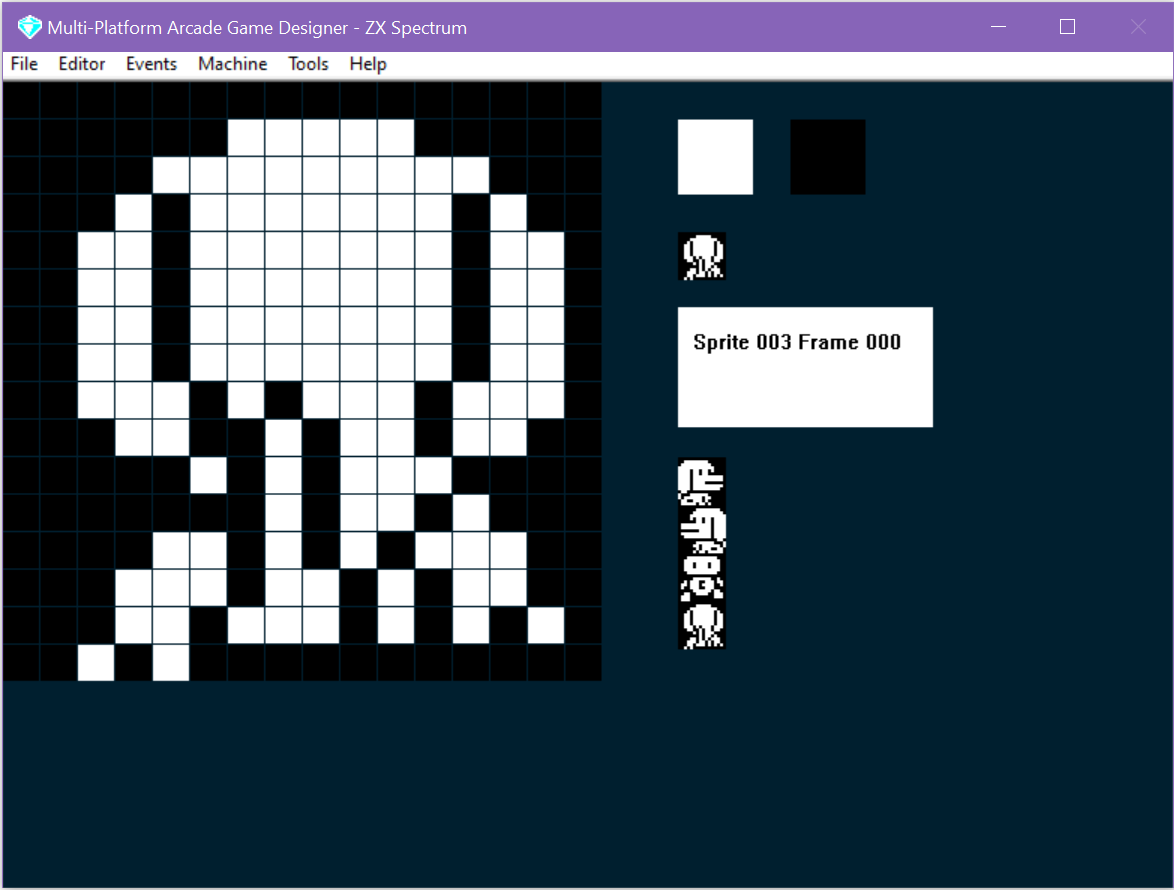1174x890 pixels.
Task: Open the Editor menu
Action: click(x=82, y=64)
